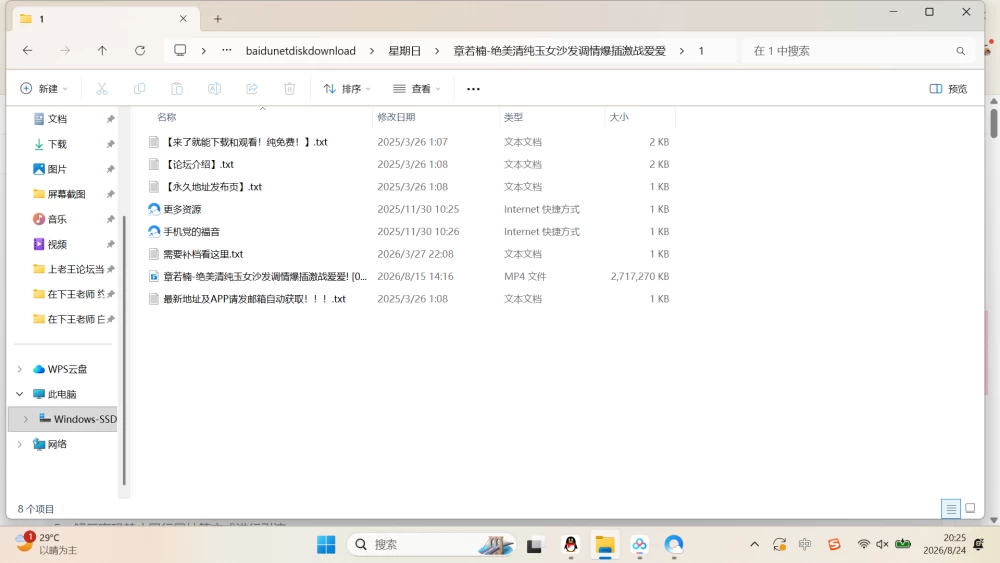
Task: Click the Copy toolbar icon
Action: 139,89
